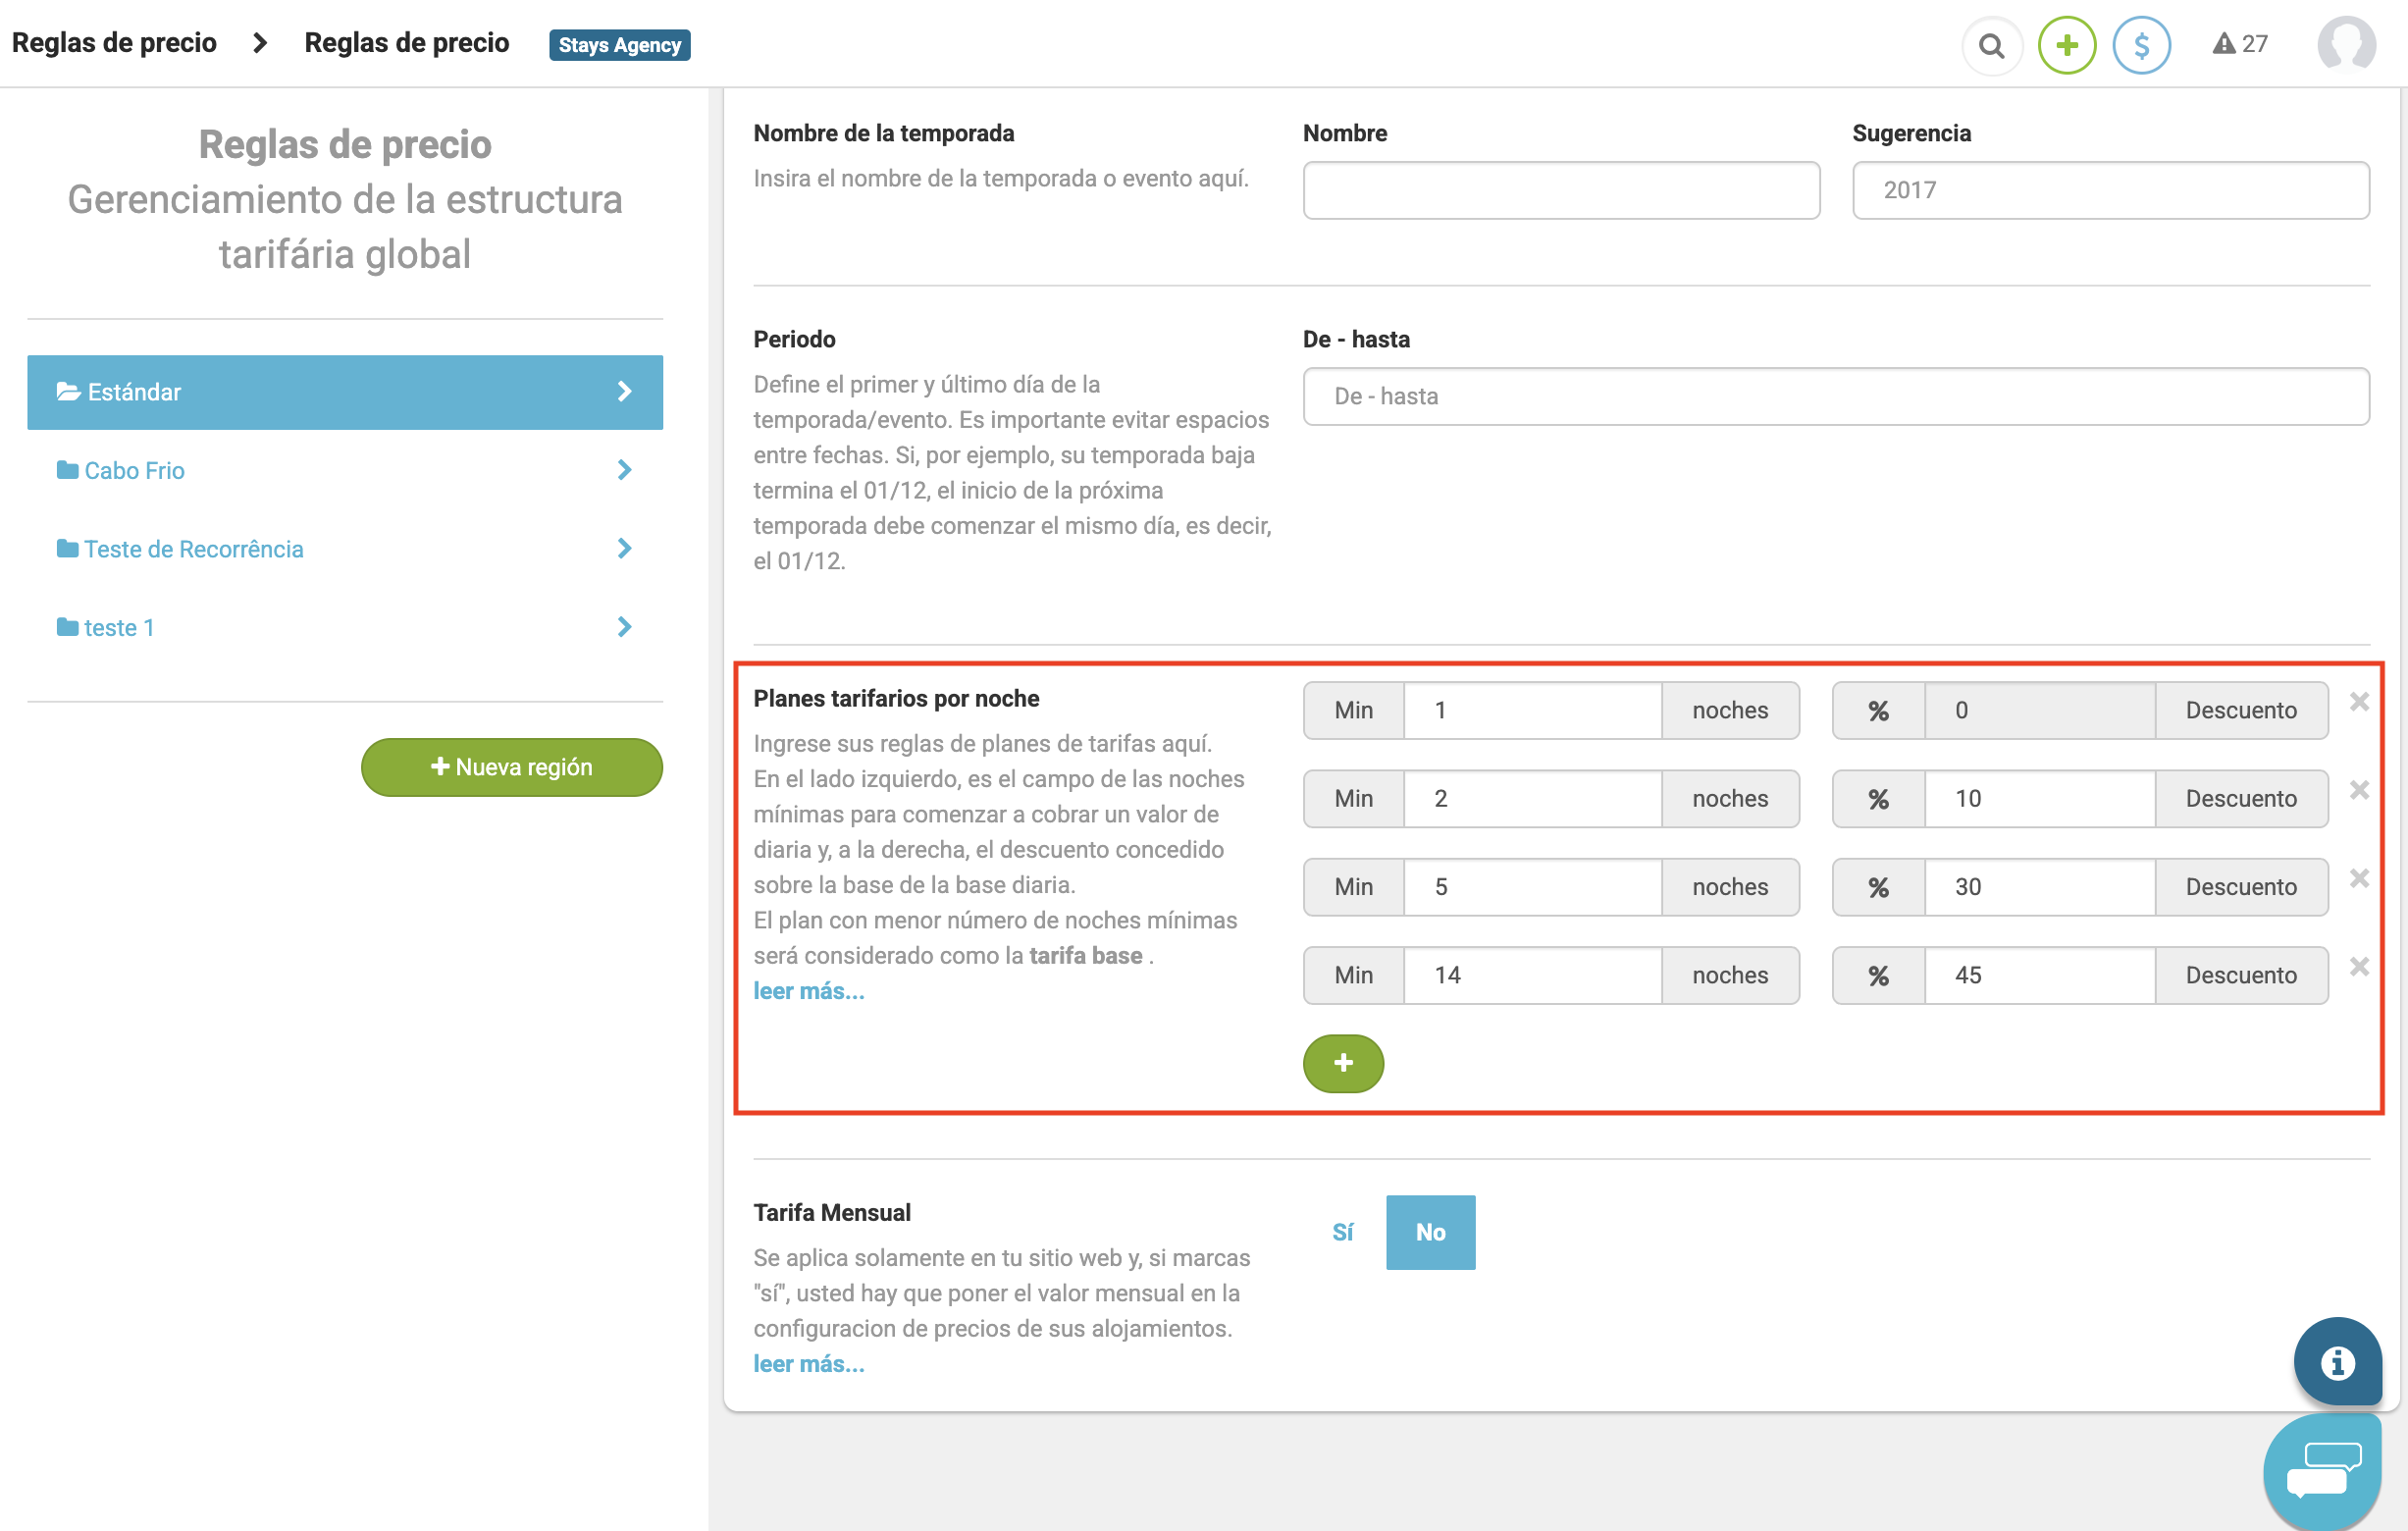
Task: Open leer más link under Planes tarifarios
Action: coord(808,991)
